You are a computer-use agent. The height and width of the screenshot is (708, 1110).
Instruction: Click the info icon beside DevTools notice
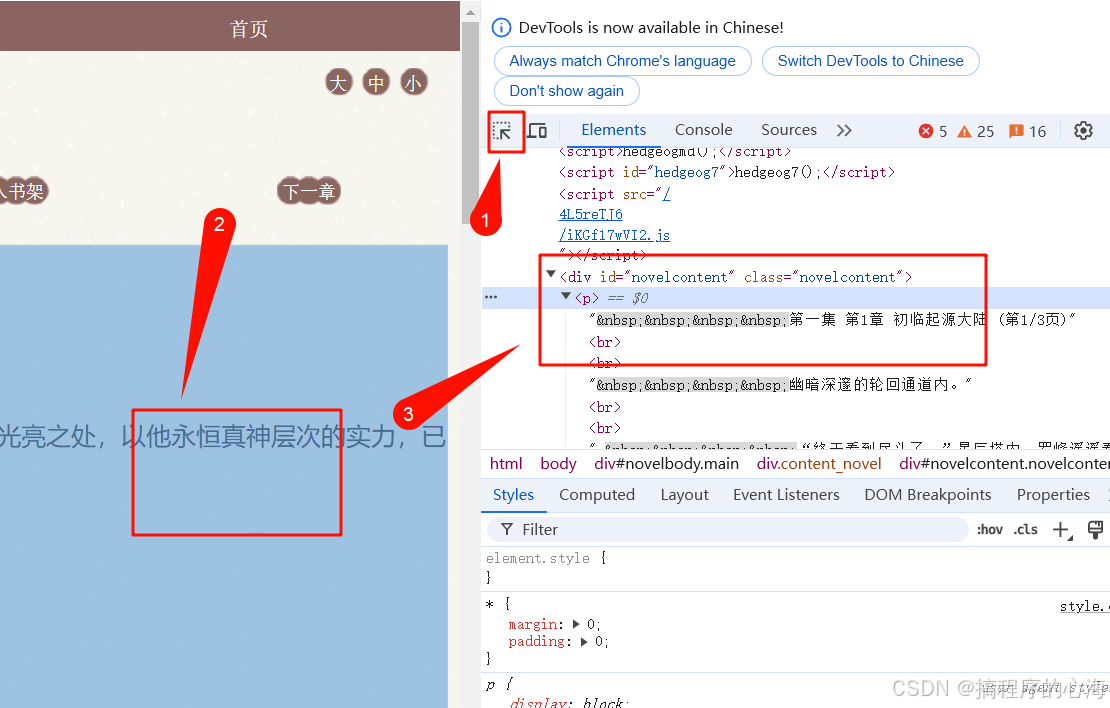(501, 28)
